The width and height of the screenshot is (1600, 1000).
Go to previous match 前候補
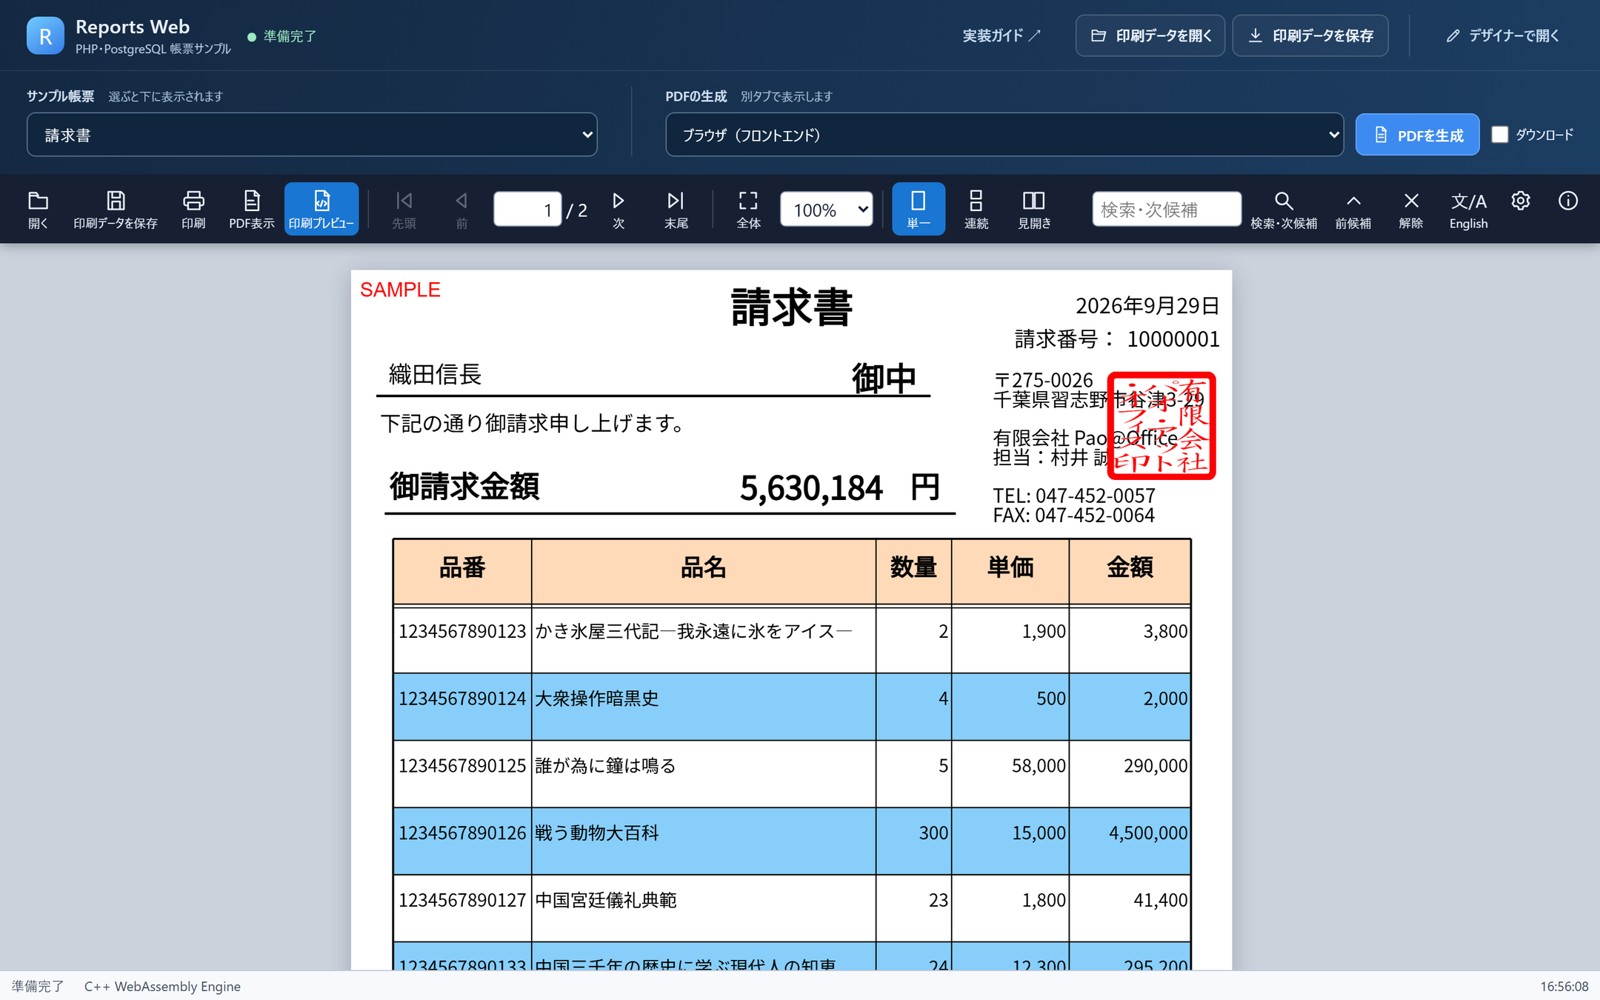(x=1353, y=209)
